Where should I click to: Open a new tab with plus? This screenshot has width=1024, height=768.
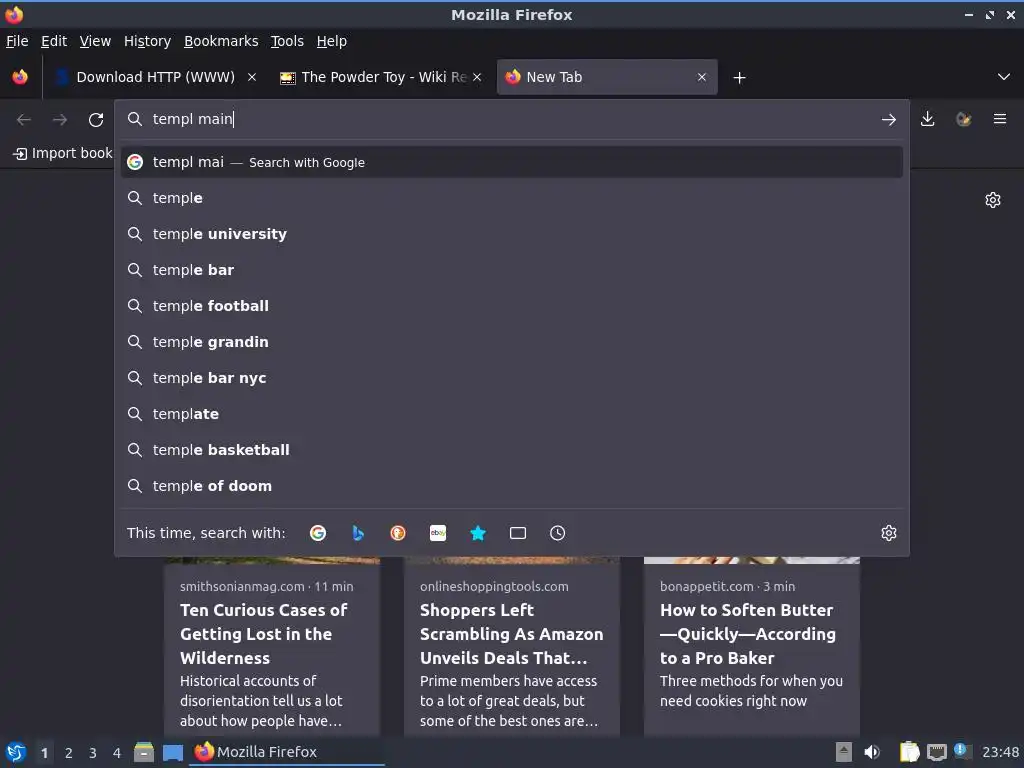[x=739, y=78]
